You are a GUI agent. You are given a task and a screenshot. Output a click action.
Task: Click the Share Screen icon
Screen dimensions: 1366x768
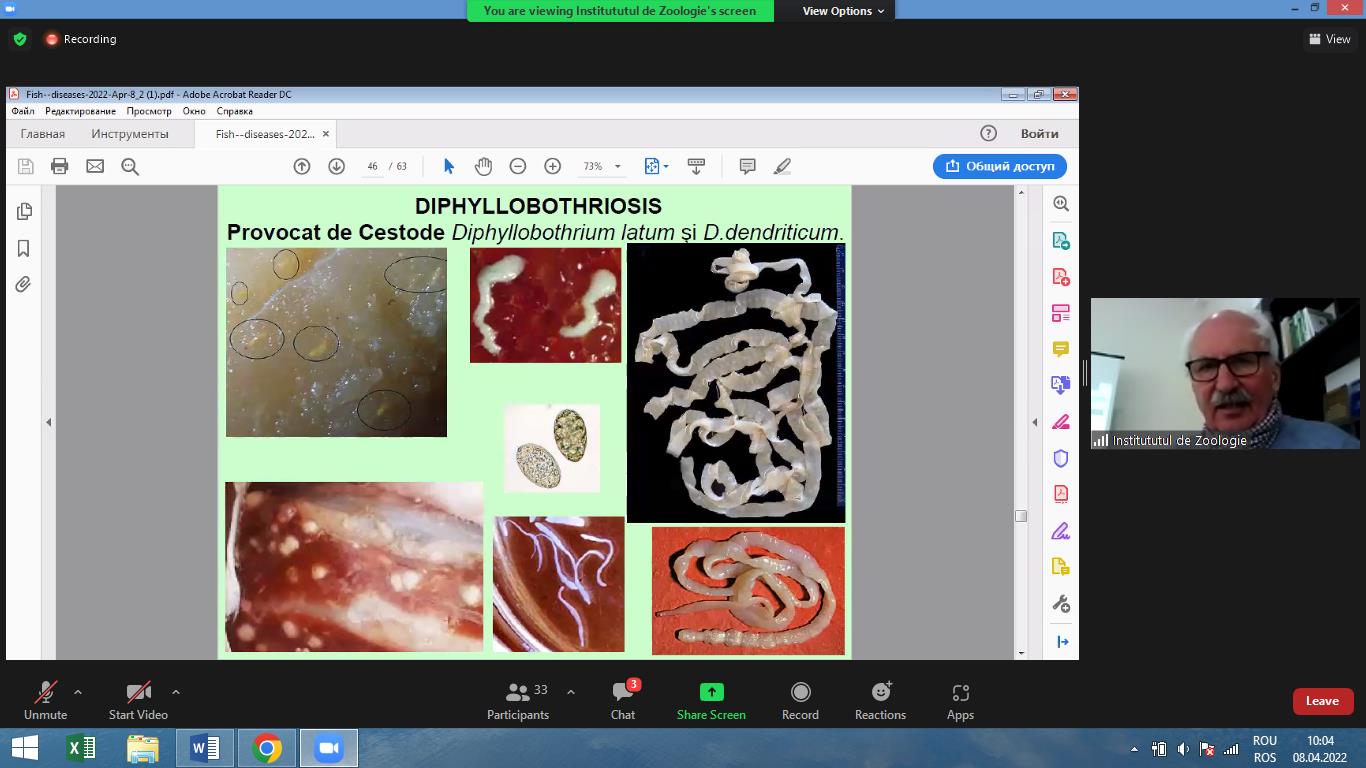(x=711, y=692)
